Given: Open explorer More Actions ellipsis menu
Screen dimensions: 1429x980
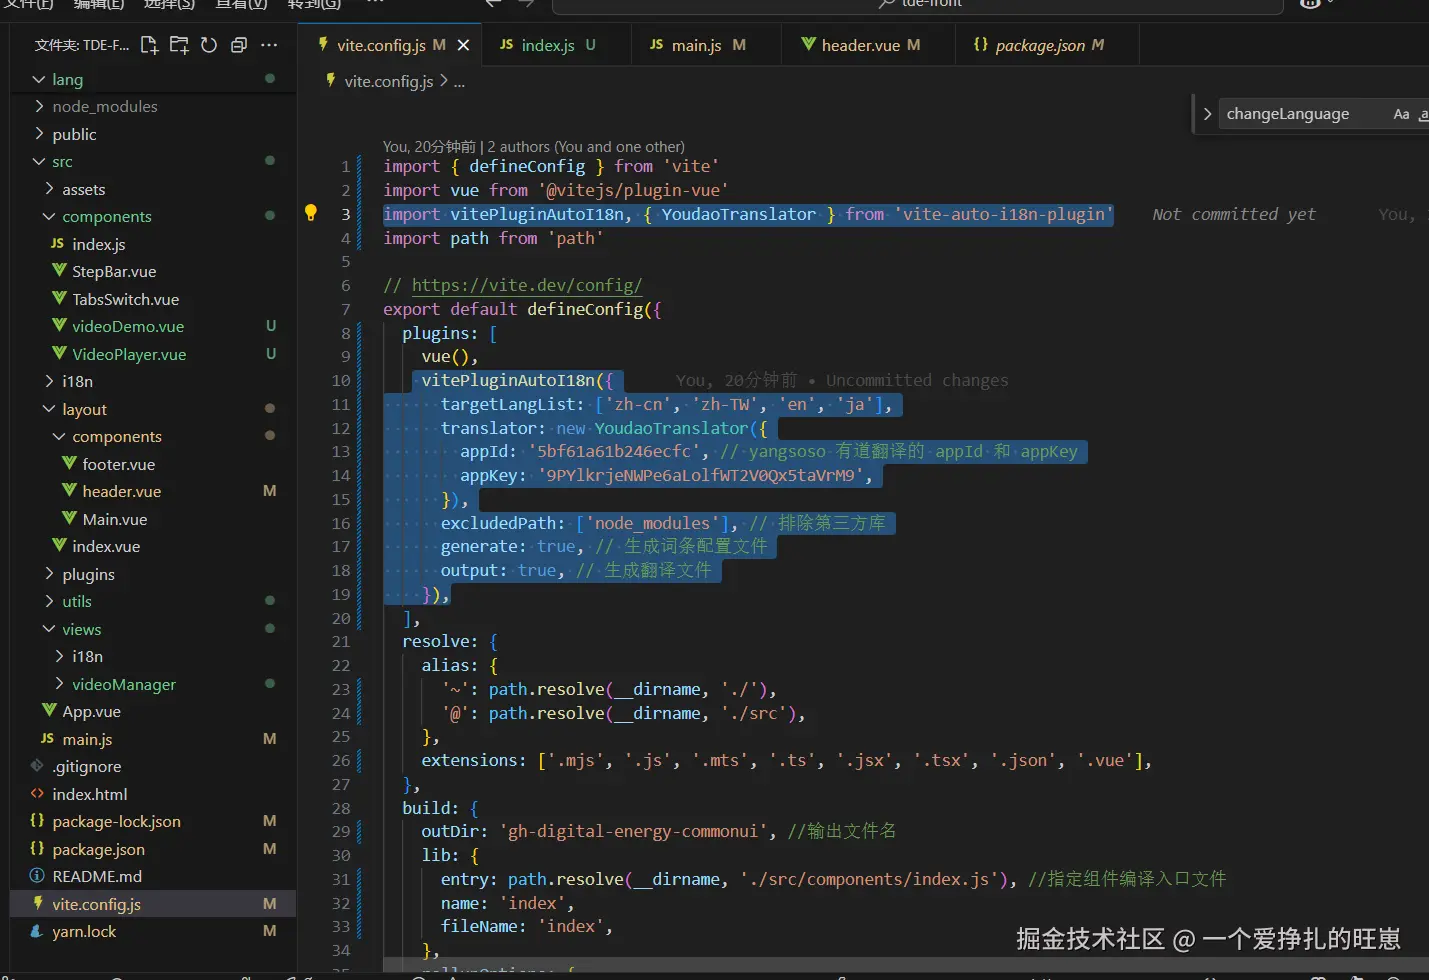Looking at the screenshot, I should (269, 45).
